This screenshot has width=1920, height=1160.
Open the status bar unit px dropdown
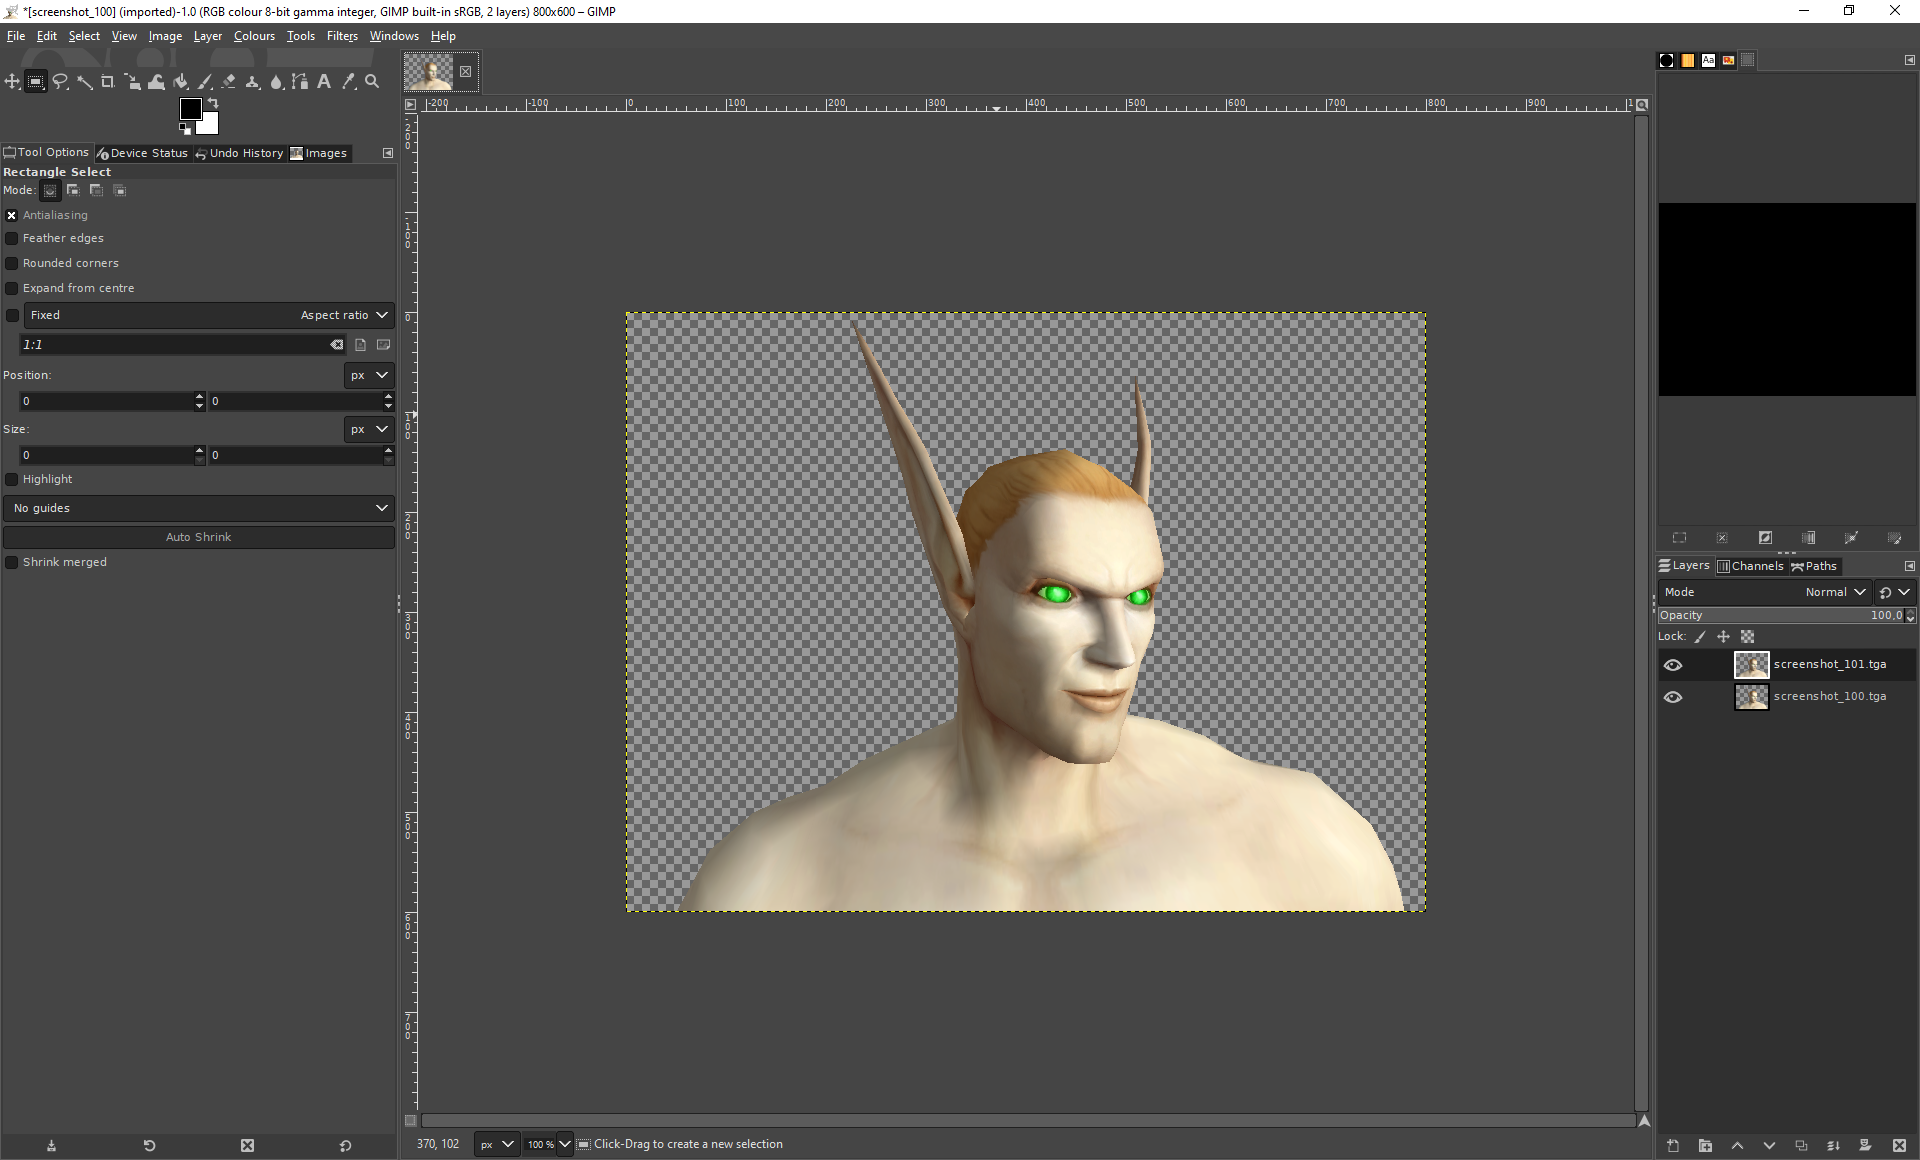pyautogui.click(x=496, y=1144)
